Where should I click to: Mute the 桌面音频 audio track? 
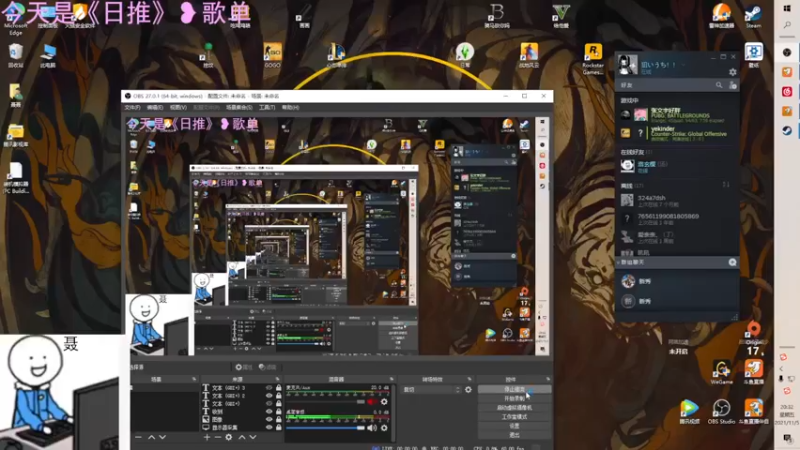[372, 428]
